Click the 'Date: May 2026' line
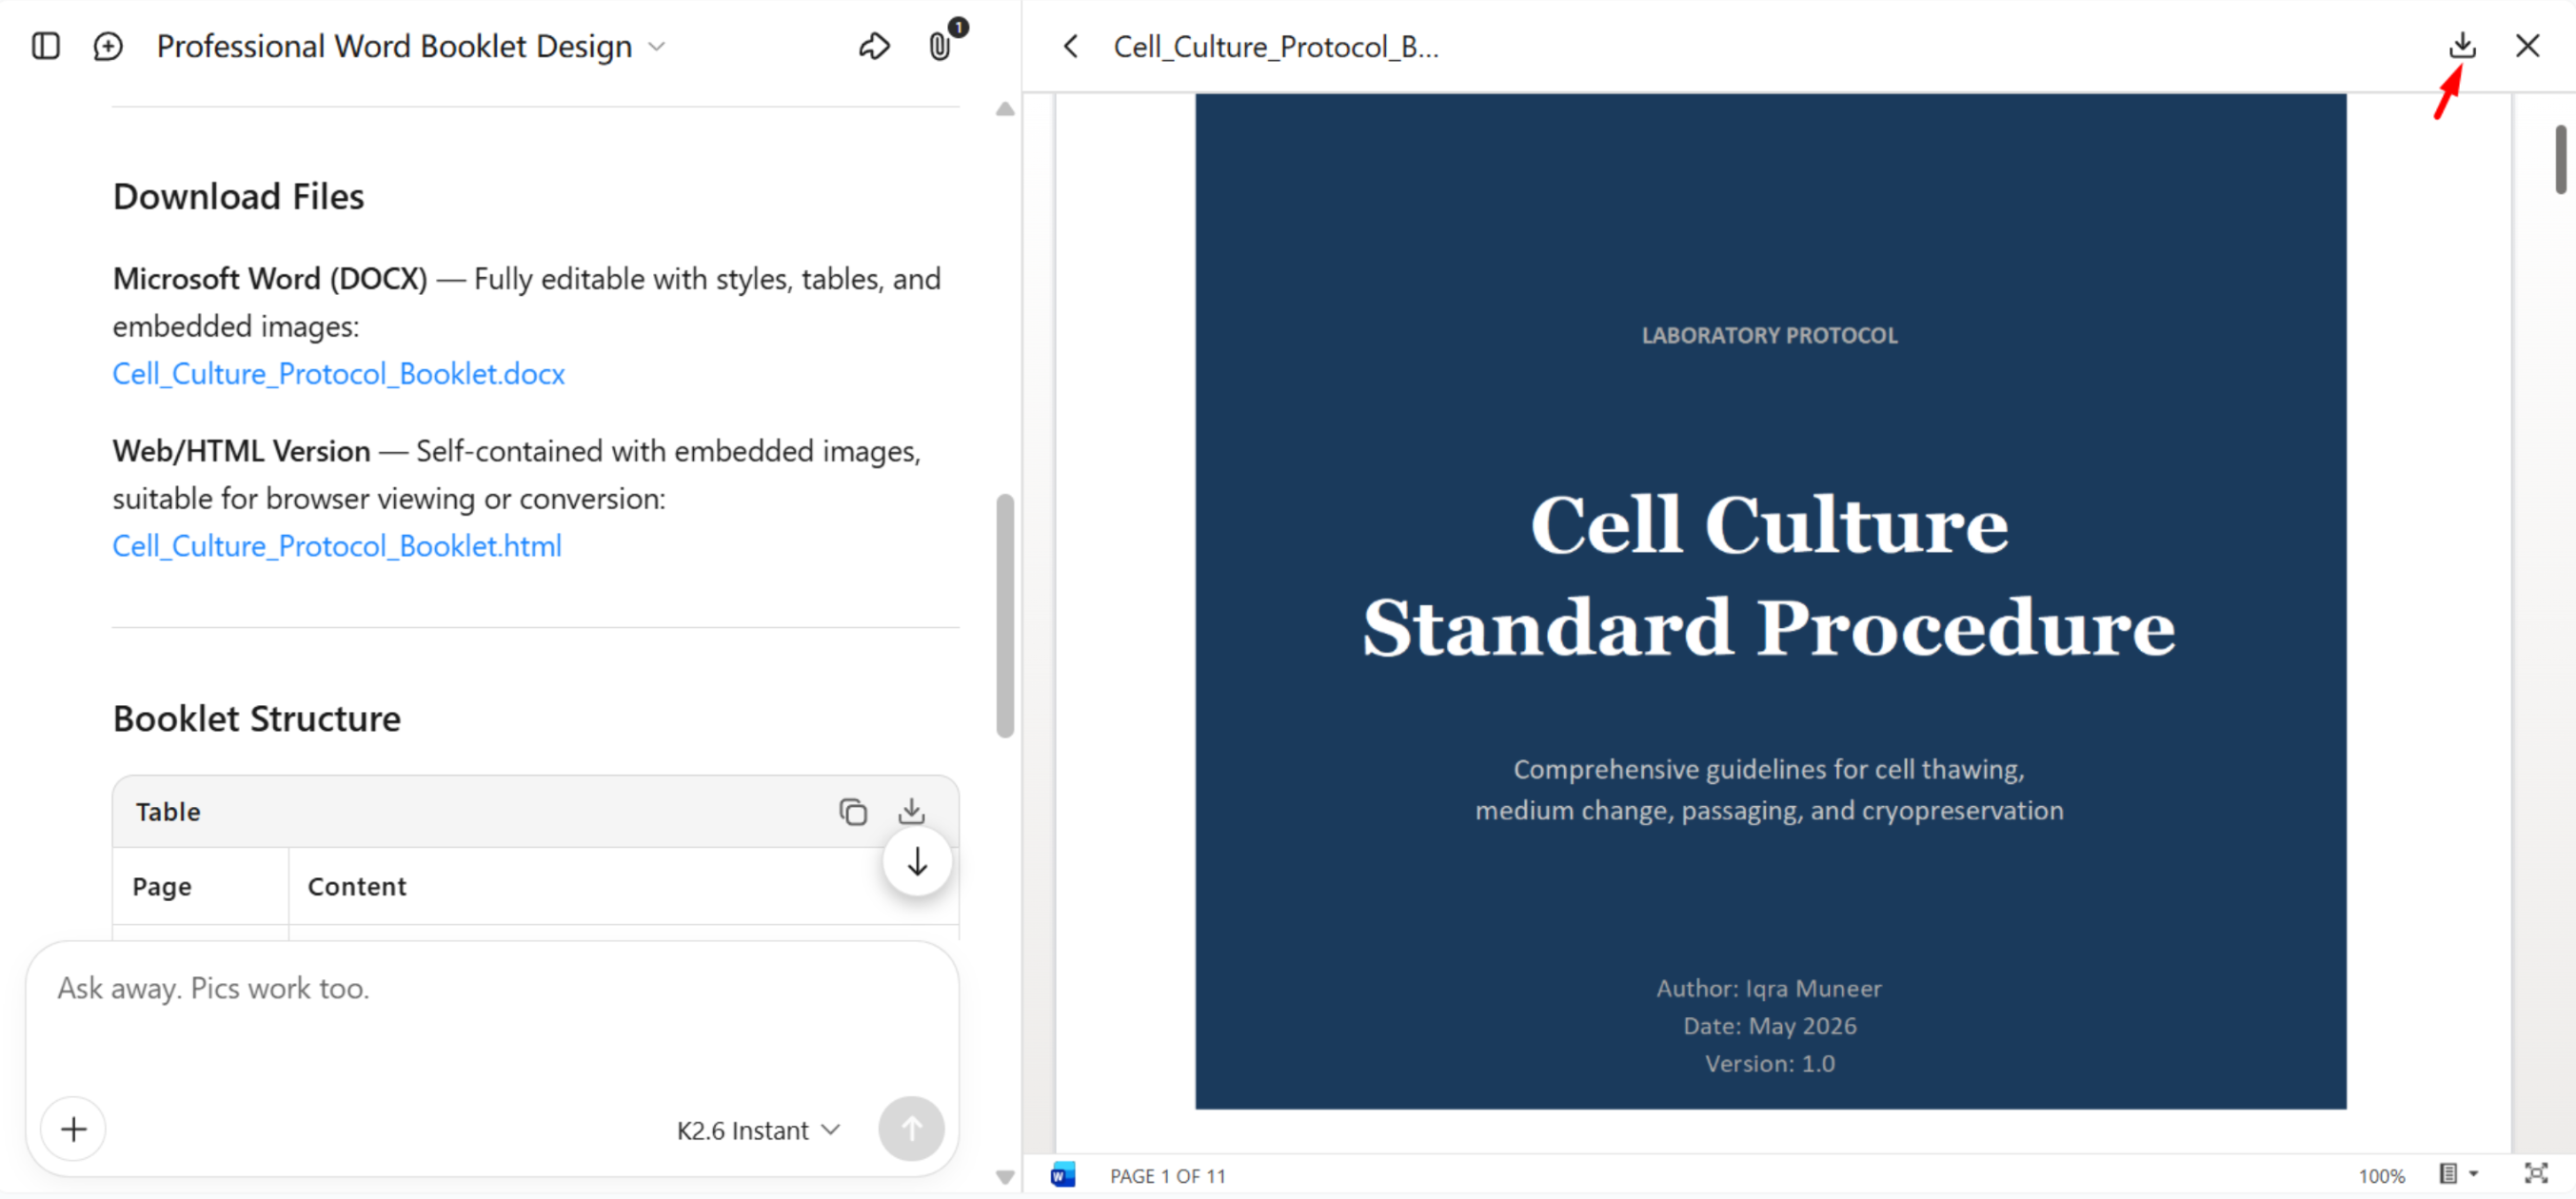The width and height of the screenshot is (2576, 1199). (1769, 1026)
